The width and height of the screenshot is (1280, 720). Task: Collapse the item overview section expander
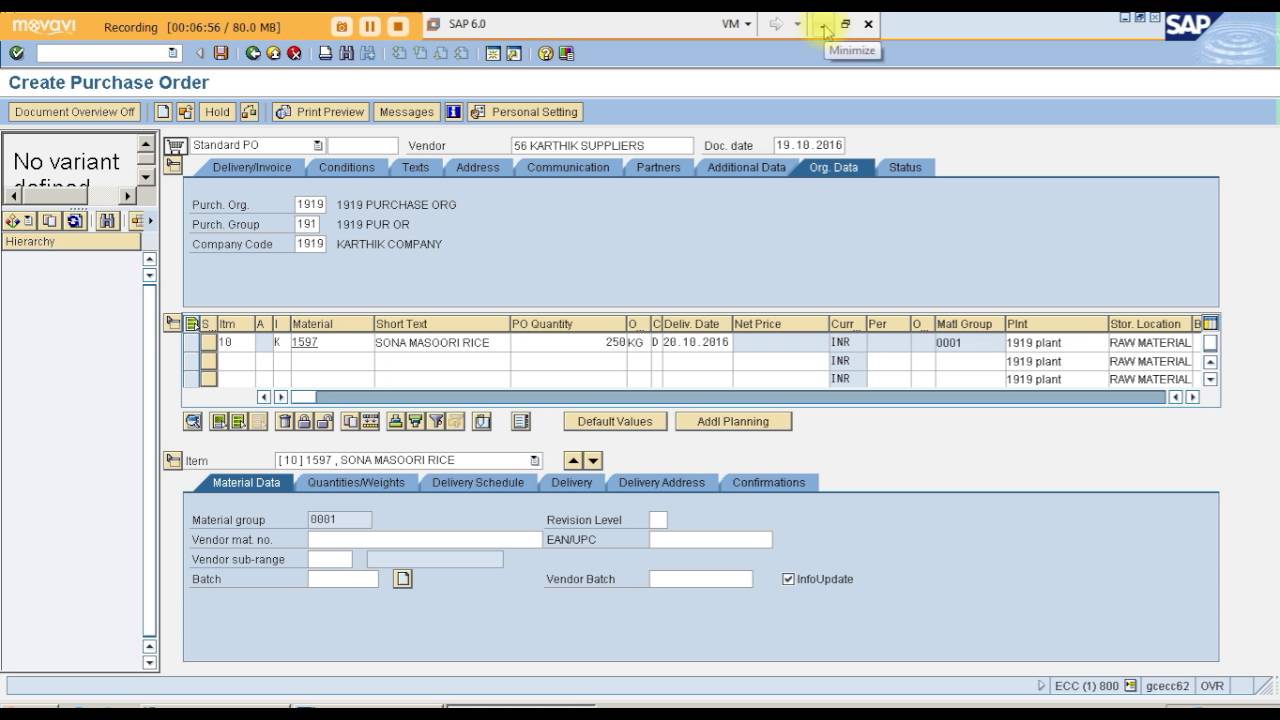pos(173,322)
